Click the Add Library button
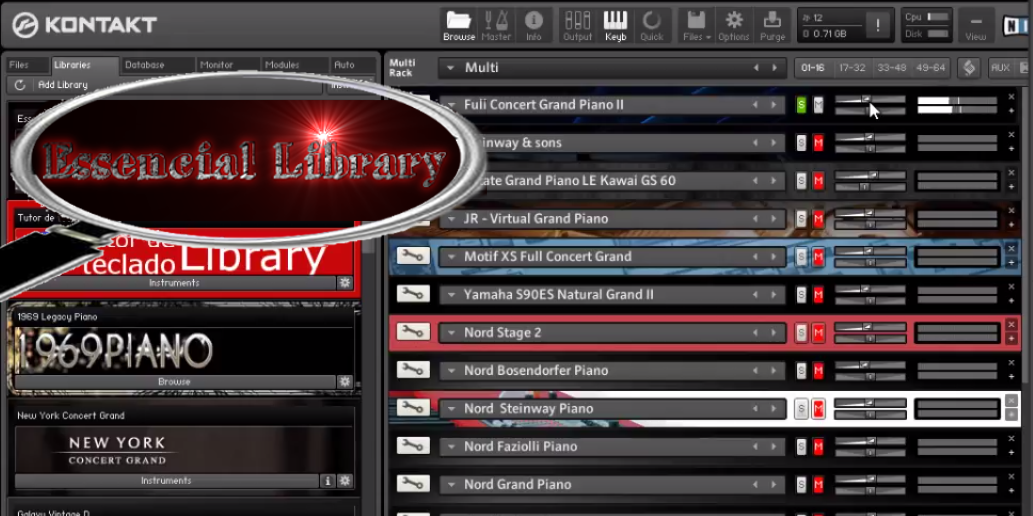 pos(63,85)
